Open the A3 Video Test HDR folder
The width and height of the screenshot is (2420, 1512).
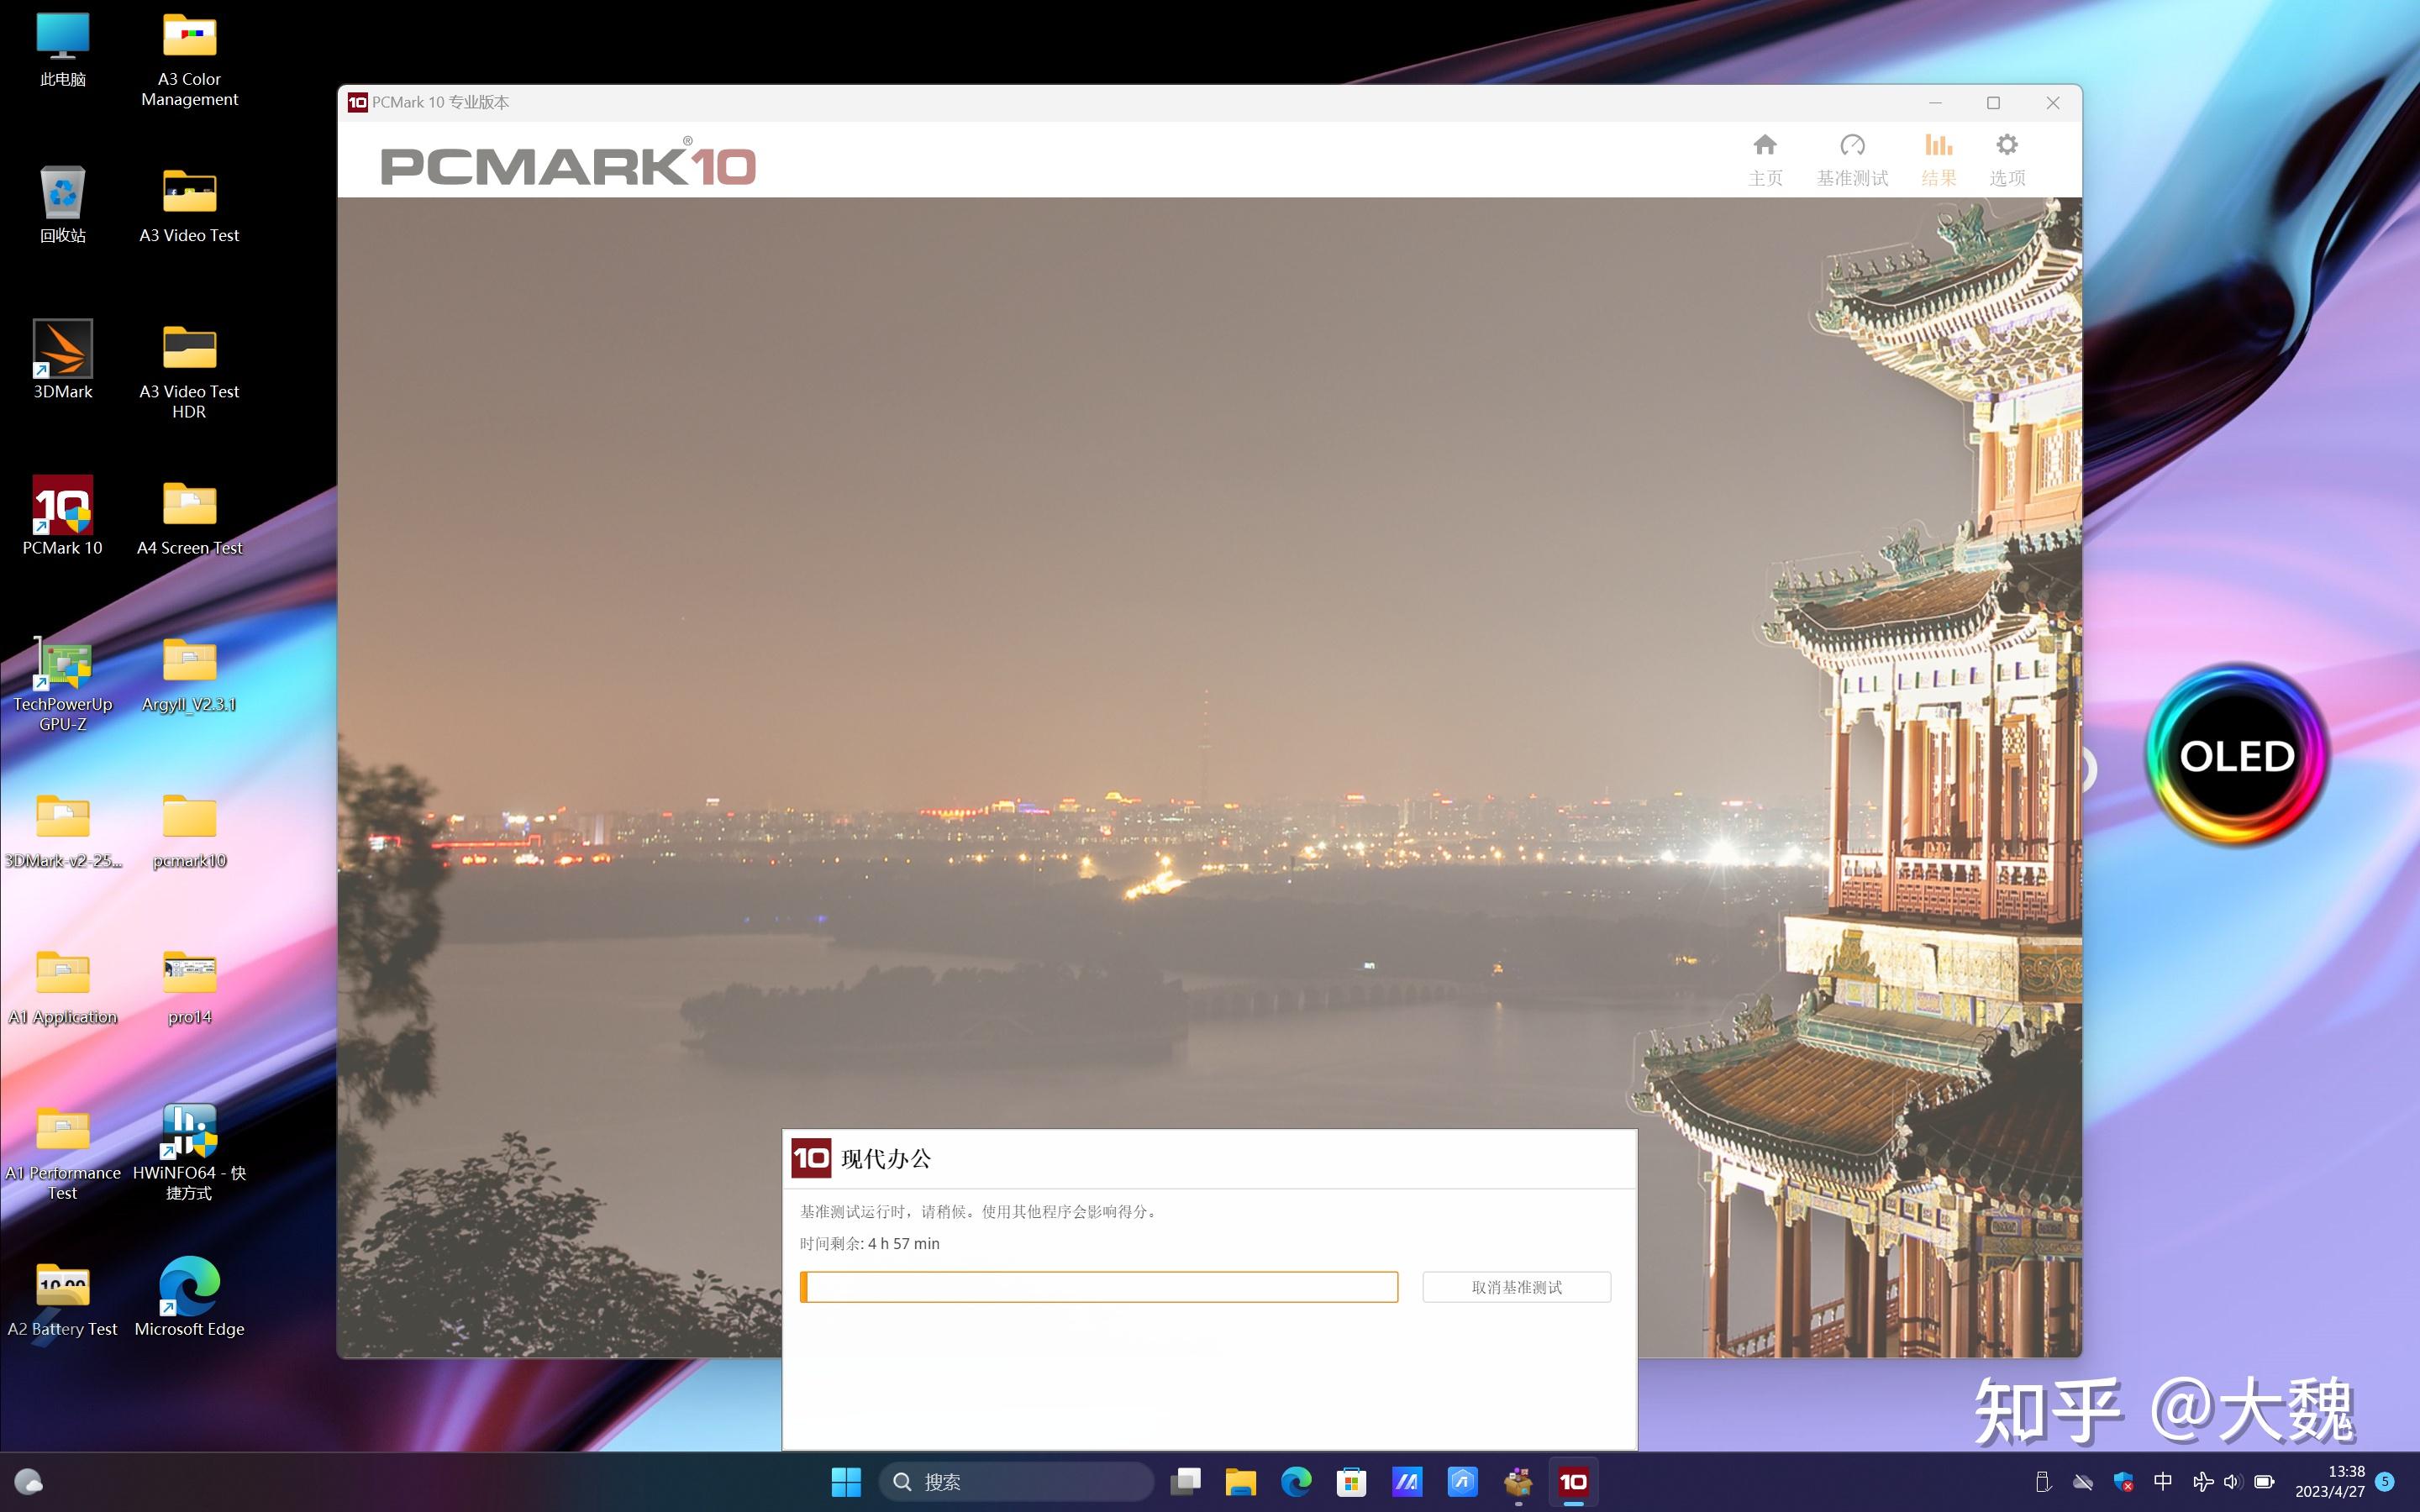tap(188, 349)
